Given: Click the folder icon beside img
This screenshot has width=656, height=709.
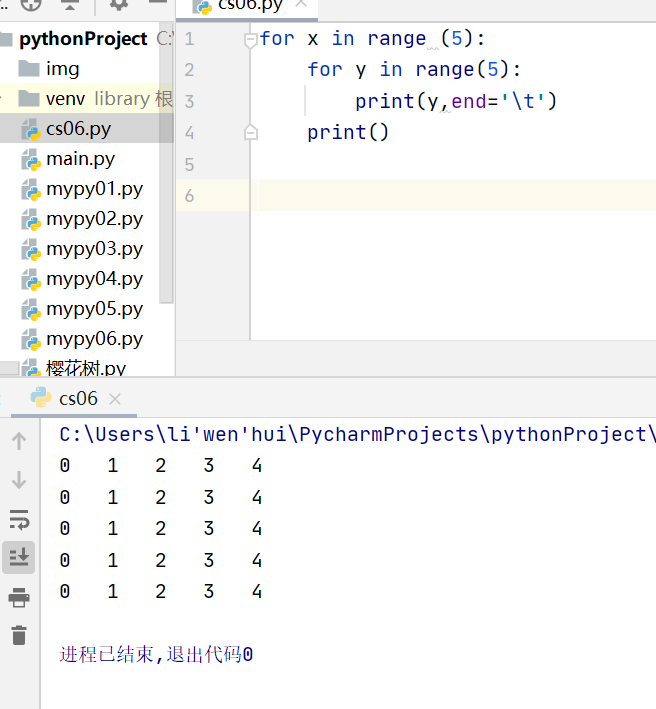Looking at the screenshot, I should coord(29,69).
